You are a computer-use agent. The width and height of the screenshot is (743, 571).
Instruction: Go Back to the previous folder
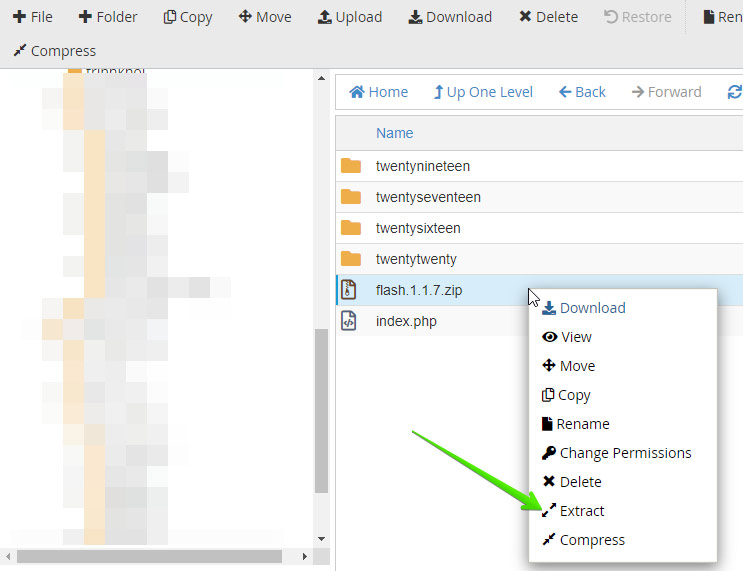(x=582, y=91)
